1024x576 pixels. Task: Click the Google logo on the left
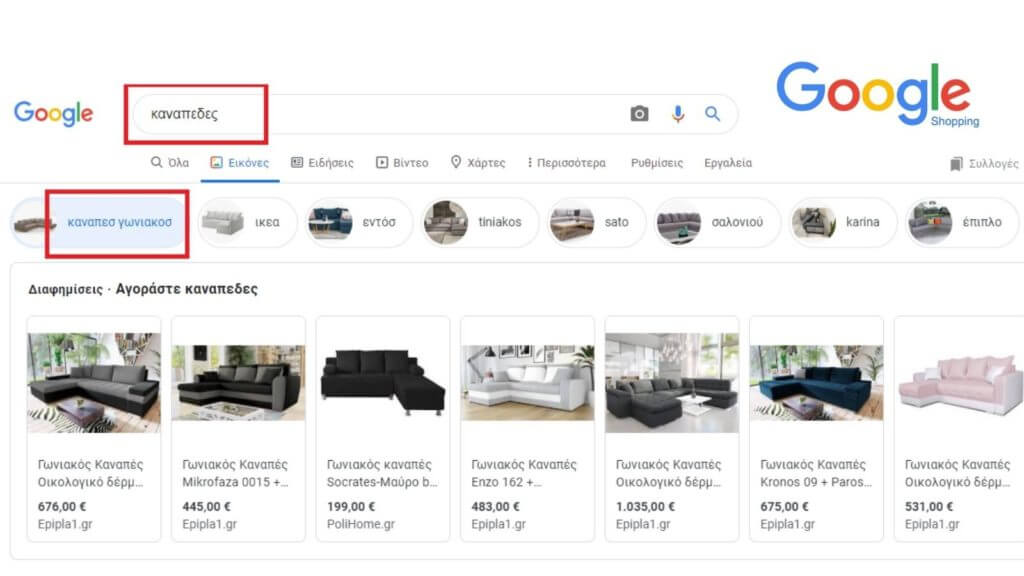[x=52, y=113]
